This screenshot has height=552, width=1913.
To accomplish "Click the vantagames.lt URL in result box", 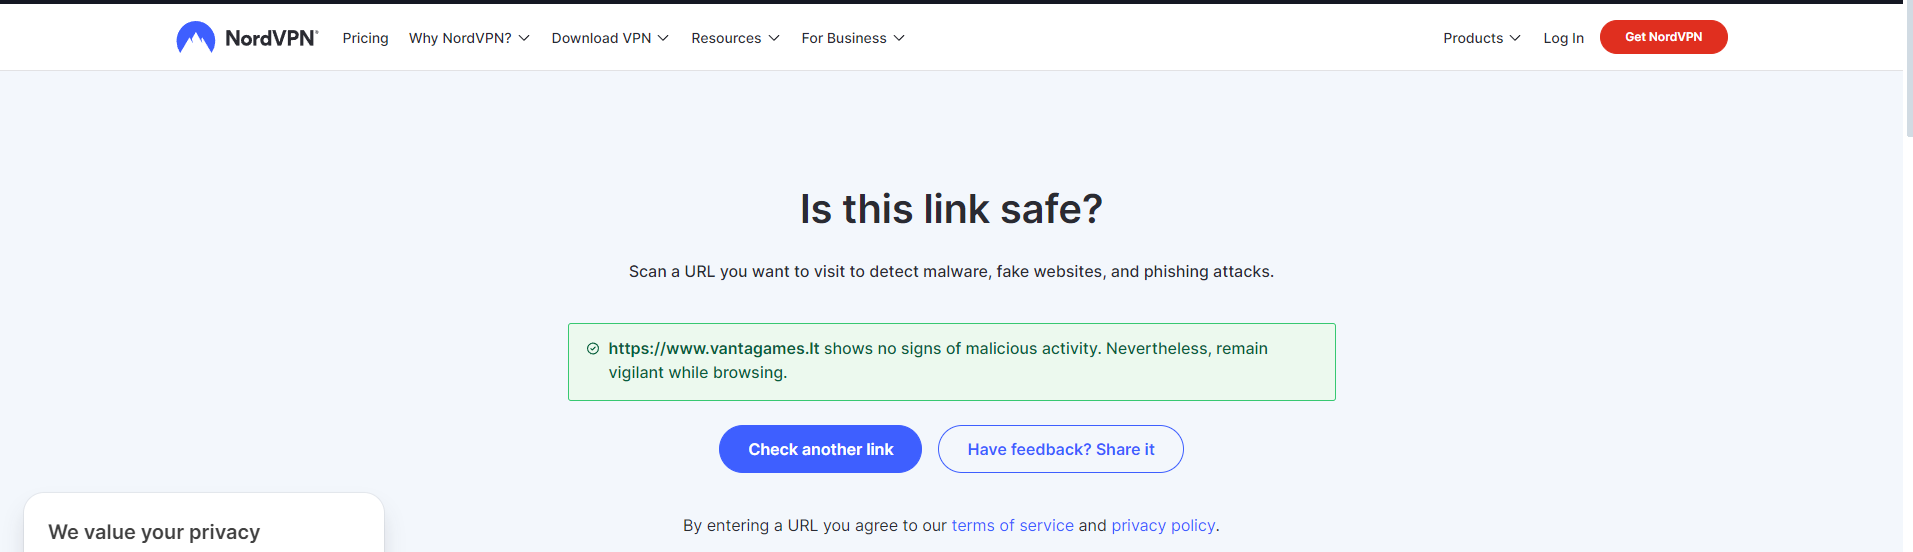I will [713, 349].
